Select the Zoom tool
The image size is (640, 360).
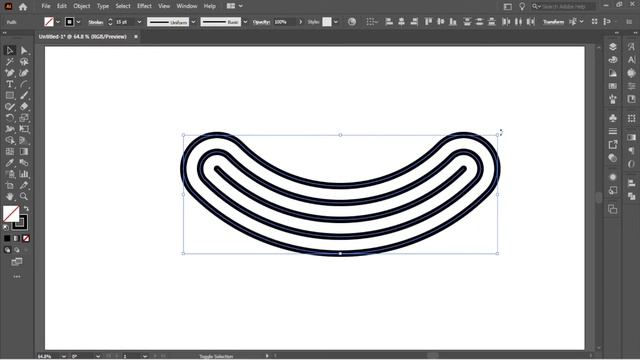(x=24, y=197)
